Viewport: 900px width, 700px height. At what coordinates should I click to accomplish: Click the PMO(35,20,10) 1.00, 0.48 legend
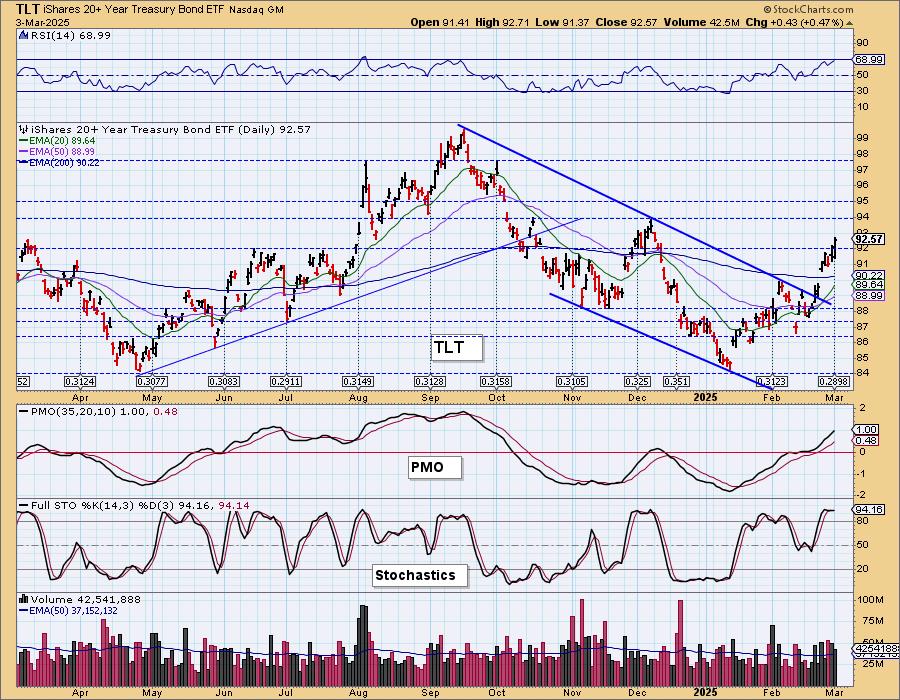[x=102, y=412]
